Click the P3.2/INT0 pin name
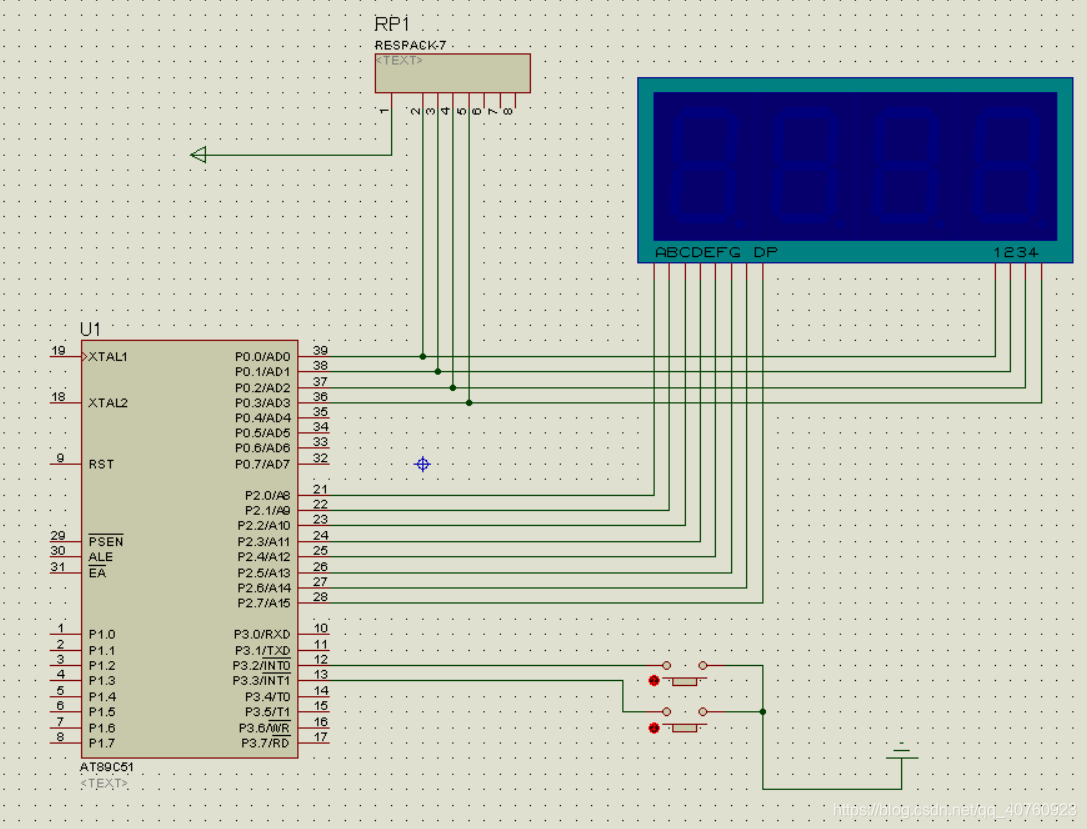The width and height of the screenshot is (1087, 829). (x=261, y=666)
